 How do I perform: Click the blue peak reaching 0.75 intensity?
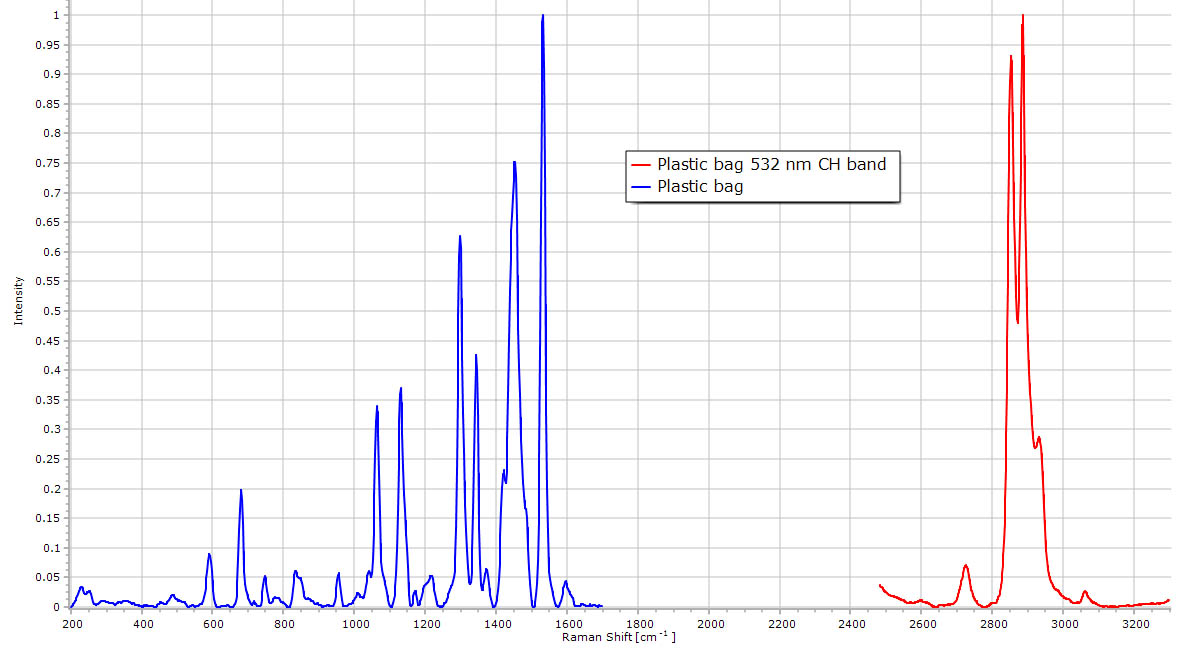click(514, 162)
